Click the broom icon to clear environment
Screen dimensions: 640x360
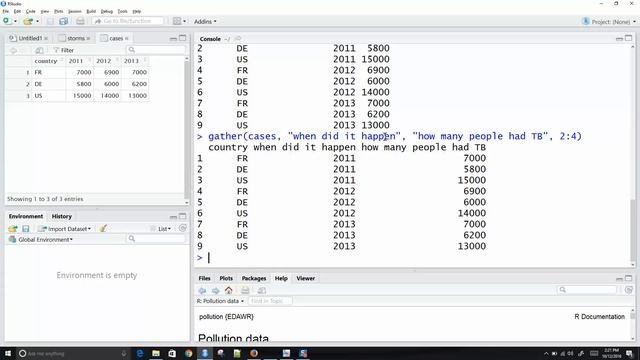(x=103, y=229)
